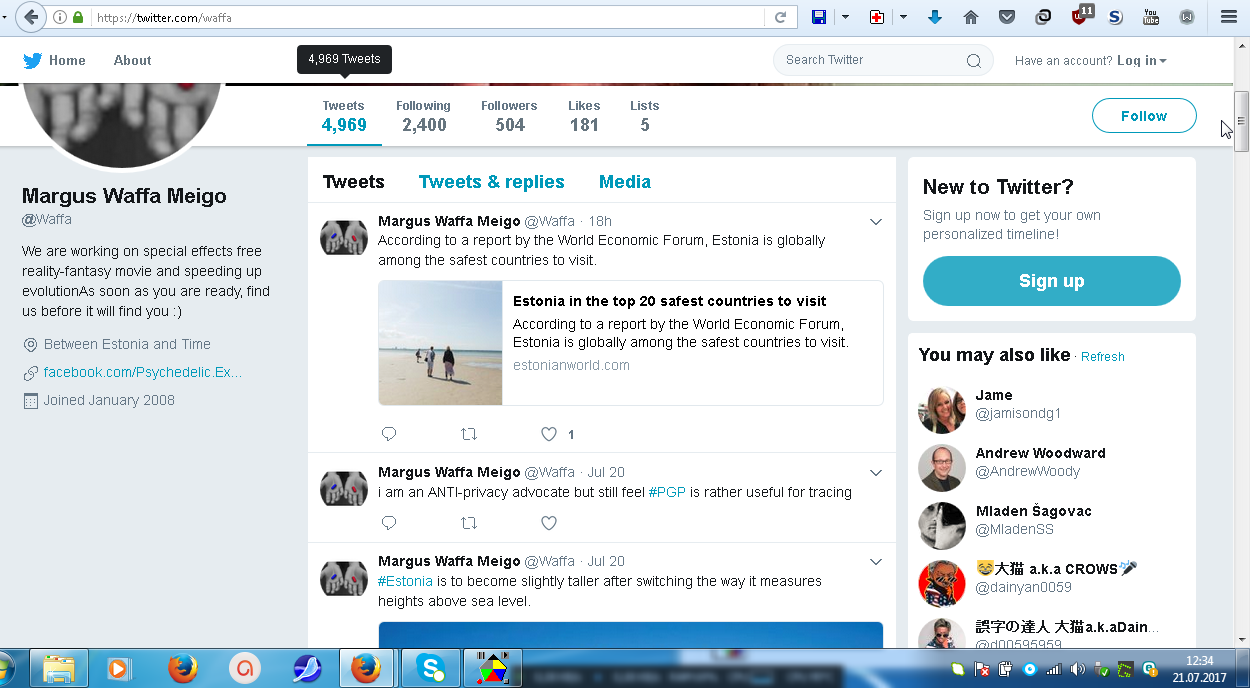Focus the URL bar showing twitter.com/waffa

tap(430, 17)
